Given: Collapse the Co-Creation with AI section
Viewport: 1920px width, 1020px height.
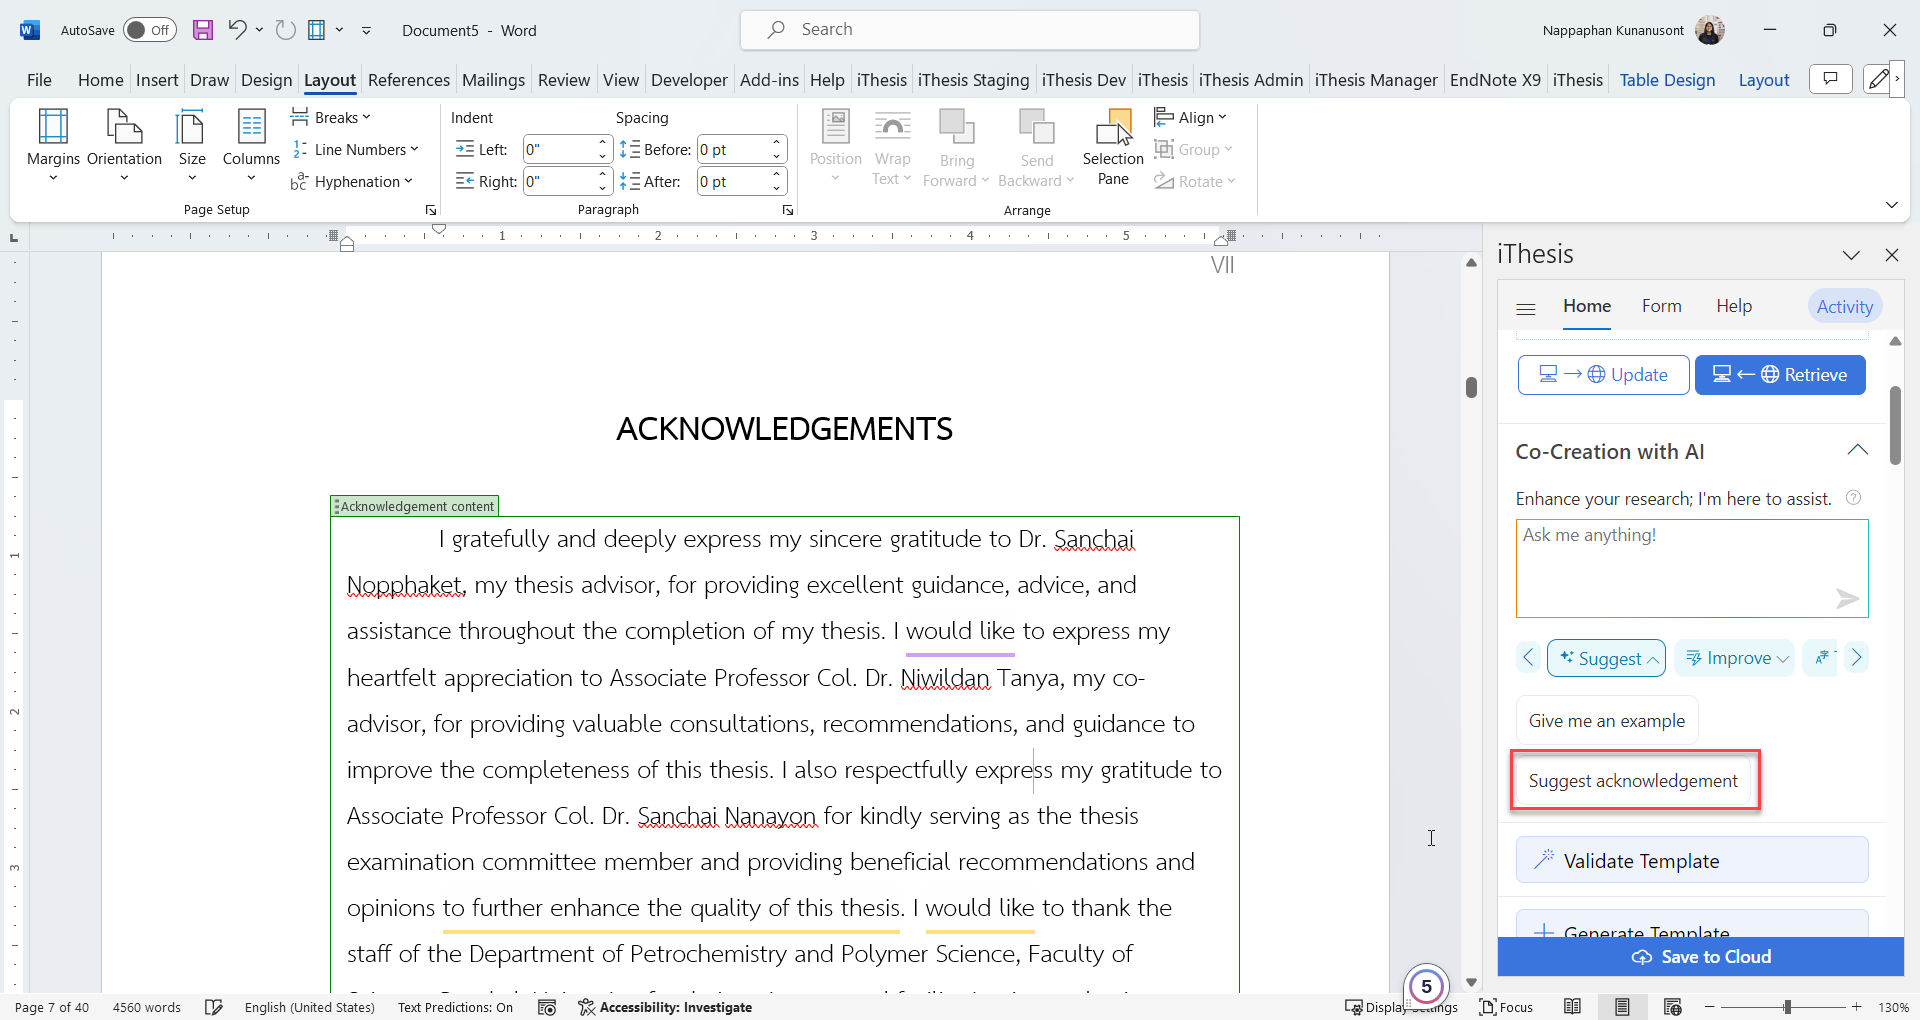Looking at the screenshot, I should click(x=1857, y=451).
